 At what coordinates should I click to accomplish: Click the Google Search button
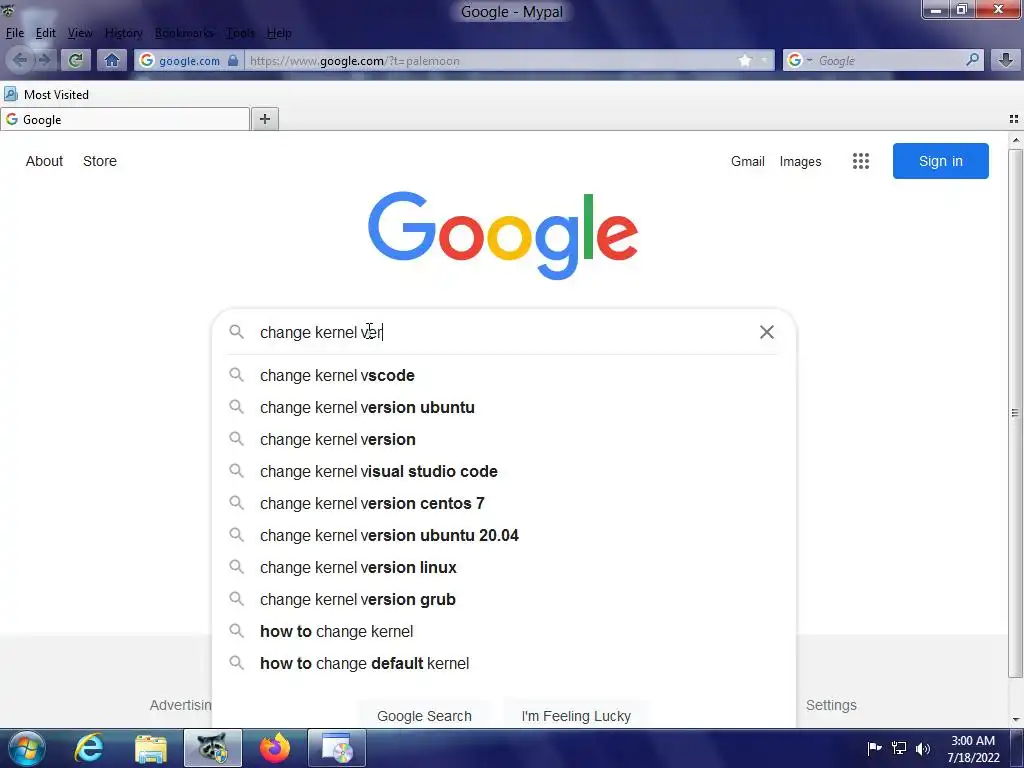(x=424, y=716)
